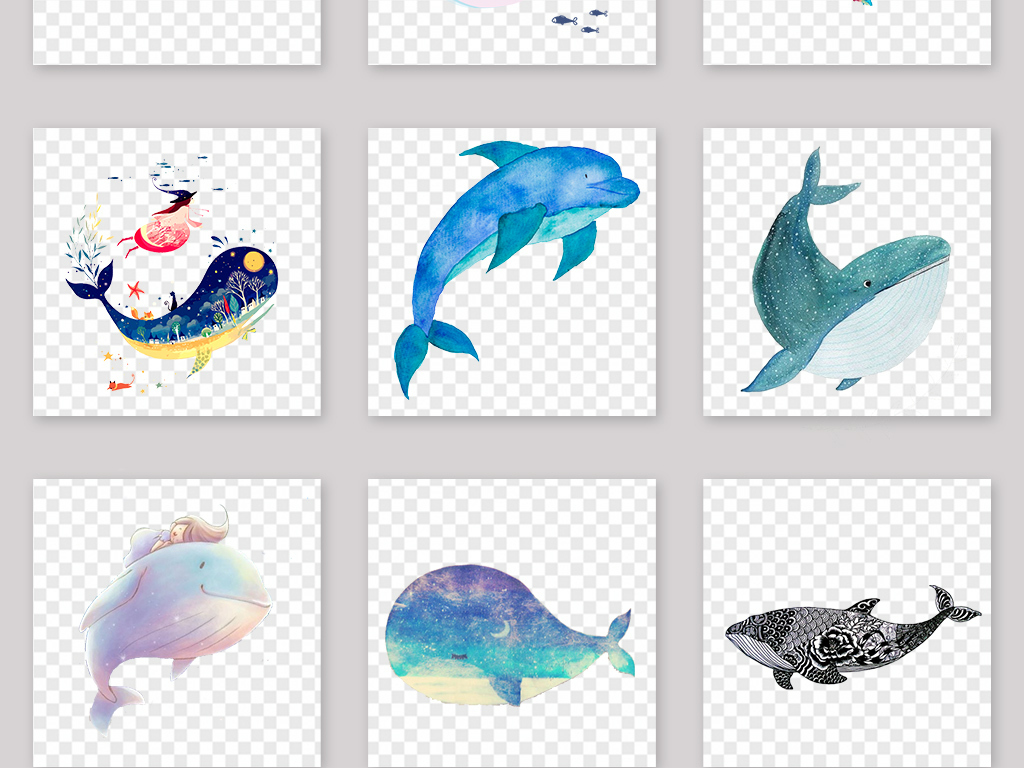This screenshot has width=1024, height=768.
Task: Select the orange cat below the night whale
Action: (121, 382)
